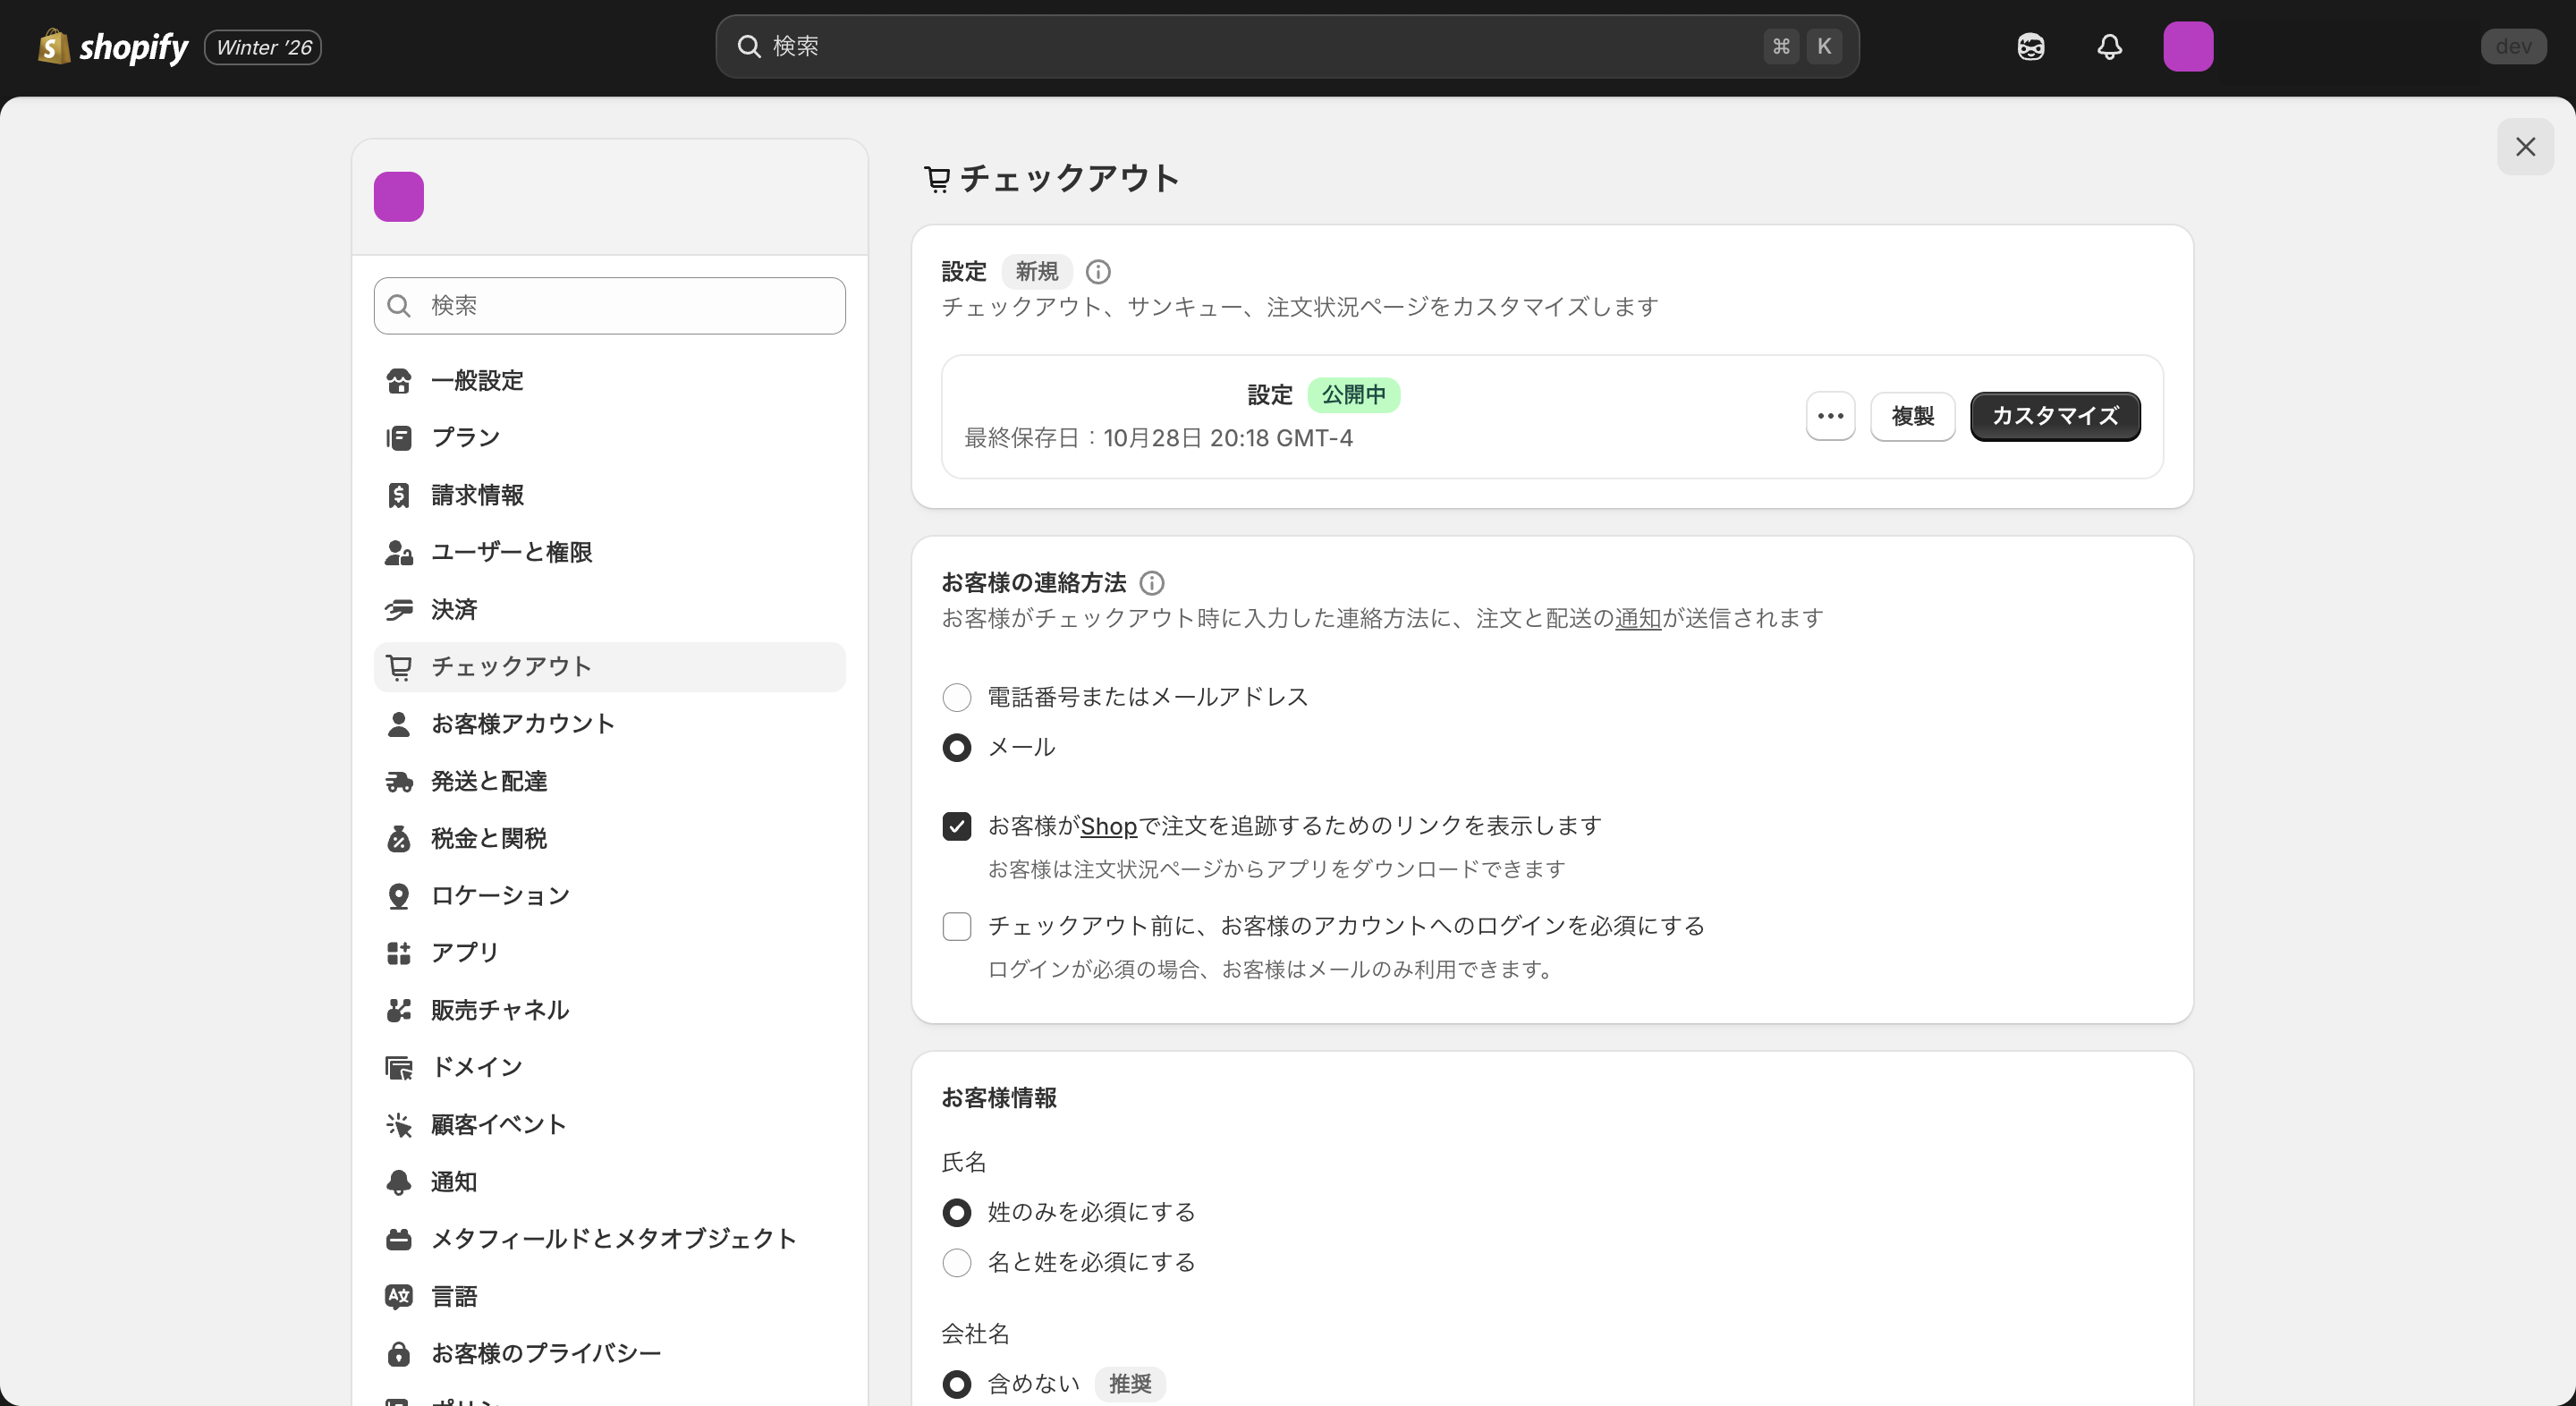Click the アプリ grid icon in sidebar
Image resolution: width=2576 pixels, height=1406 pixels.
pos(399,952)
